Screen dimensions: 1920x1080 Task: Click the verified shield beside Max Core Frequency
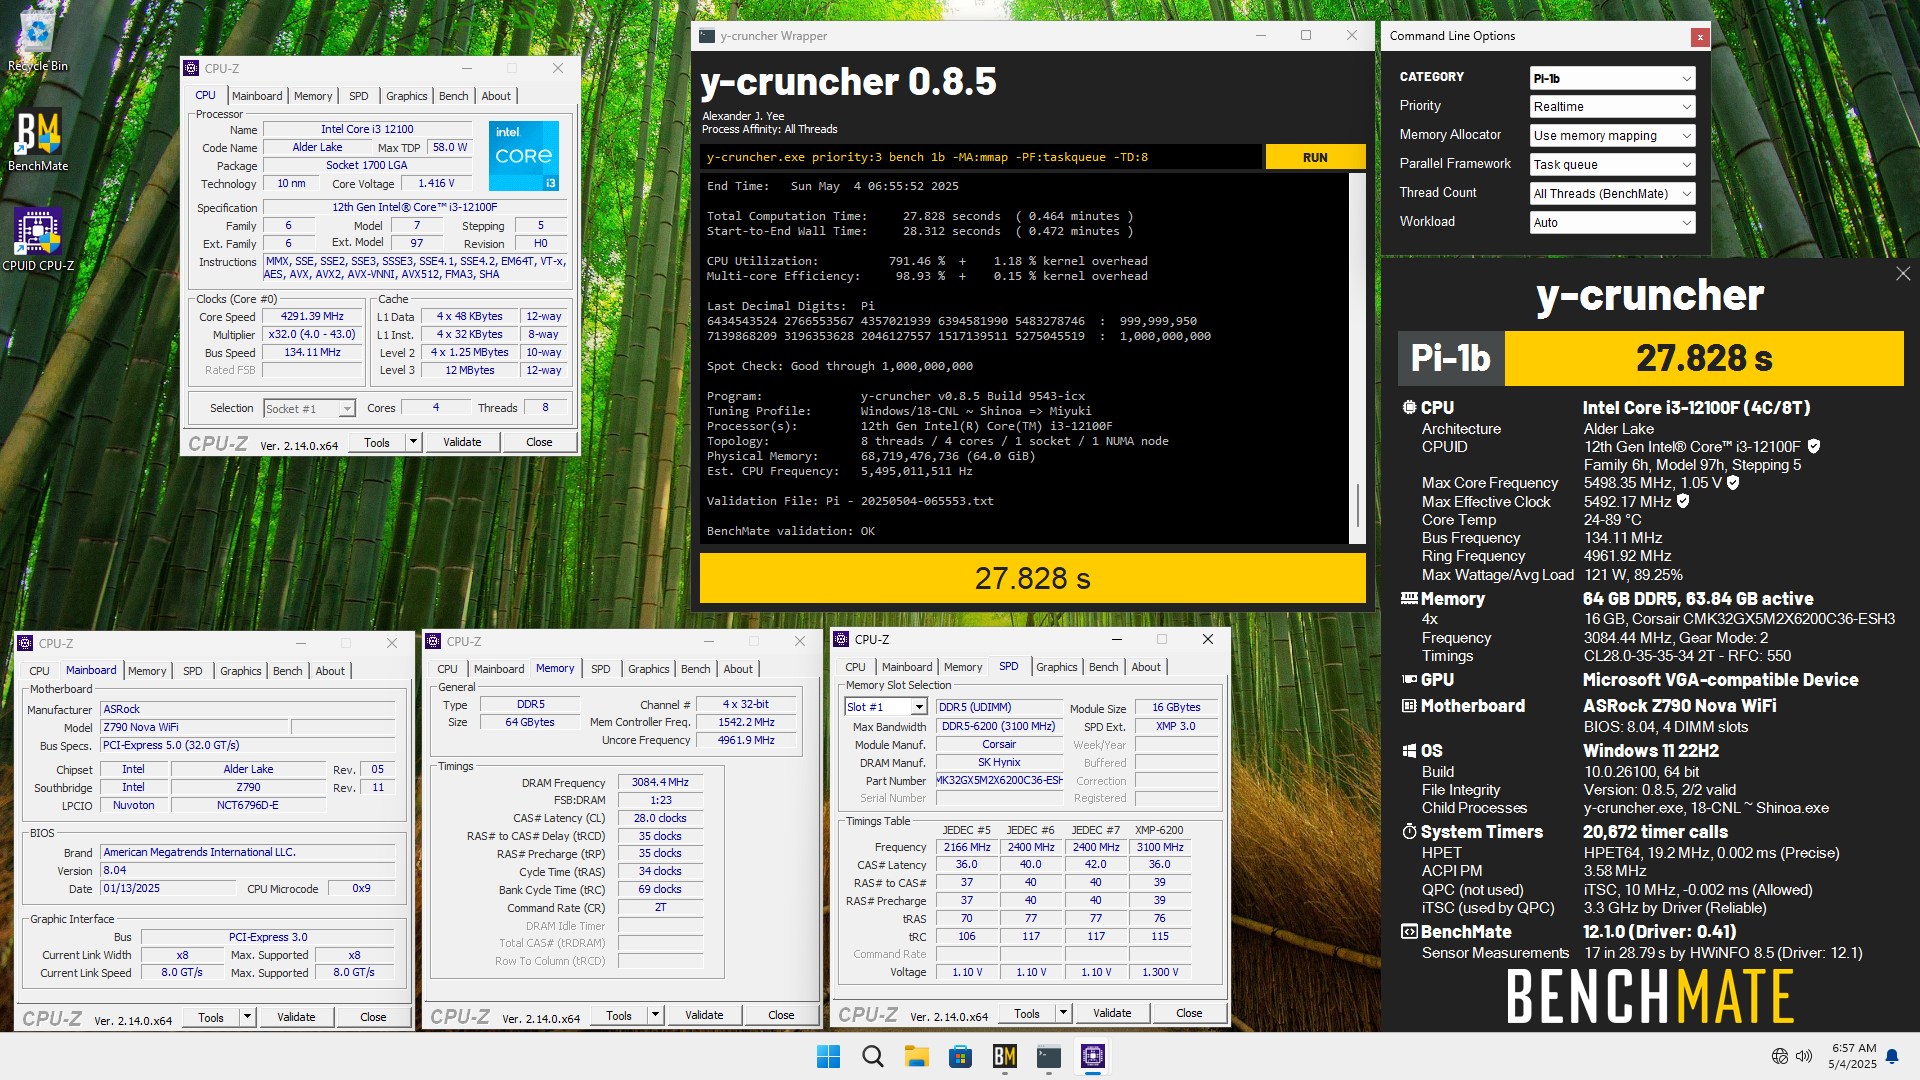point(1733,482)
